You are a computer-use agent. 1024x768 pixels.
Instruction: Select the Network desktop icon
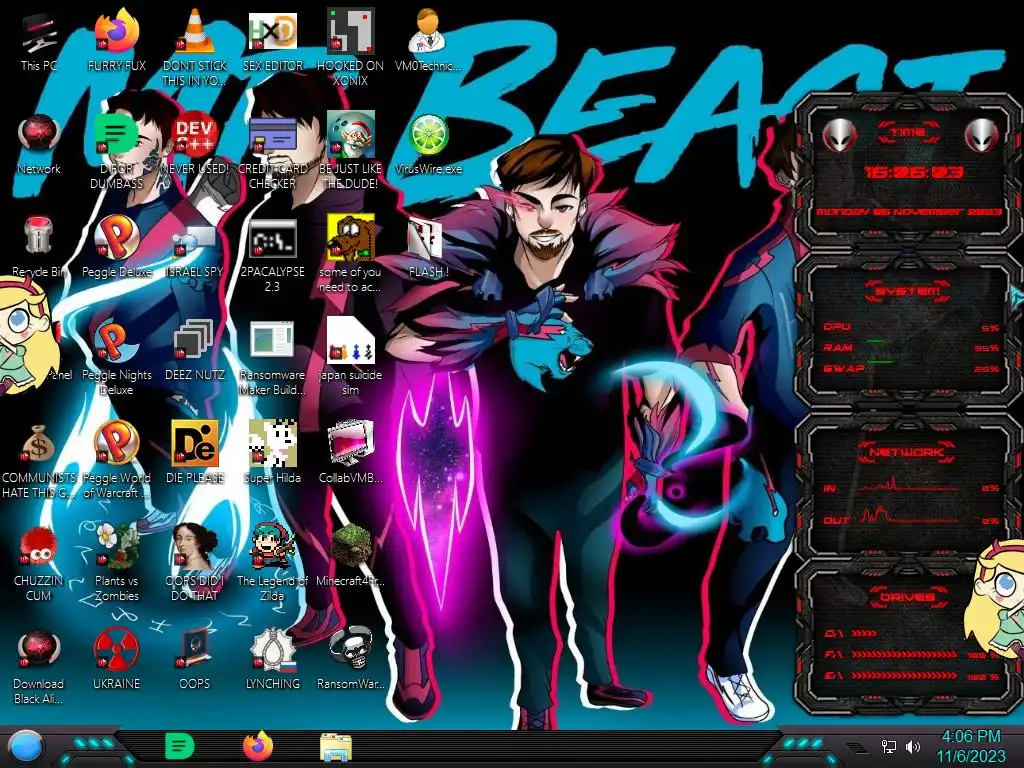(x=39, y=145)
